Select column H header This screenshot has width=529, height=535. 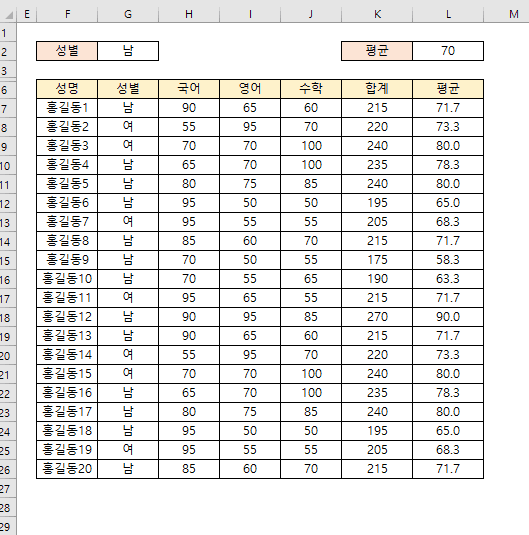[189, 14]
